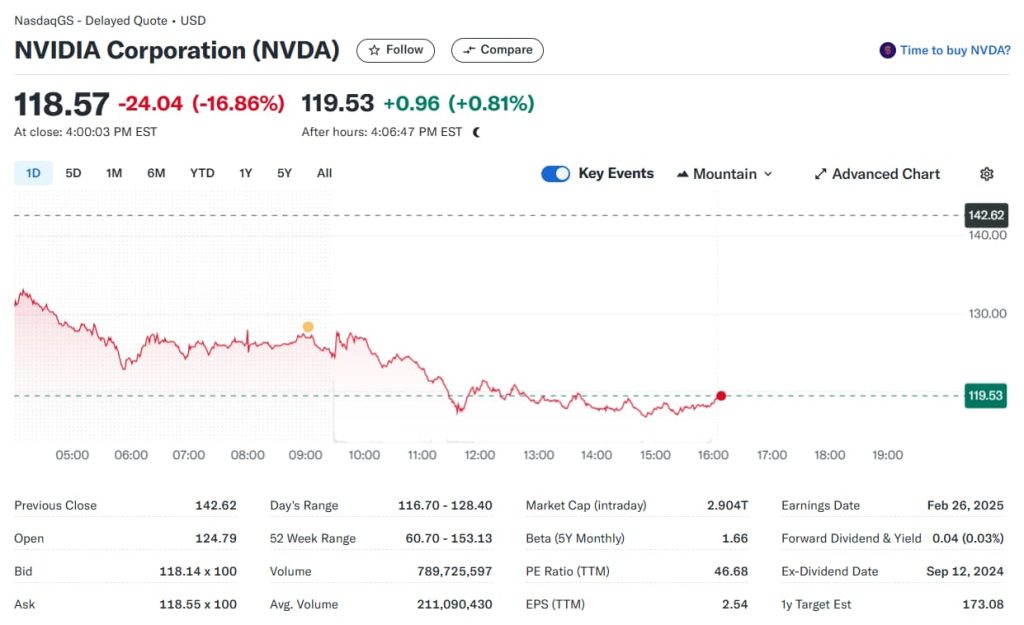This screenshot has height=625, width=1024.
Task: Select the Mountain chart style icon
Action: tap(684, 174)
